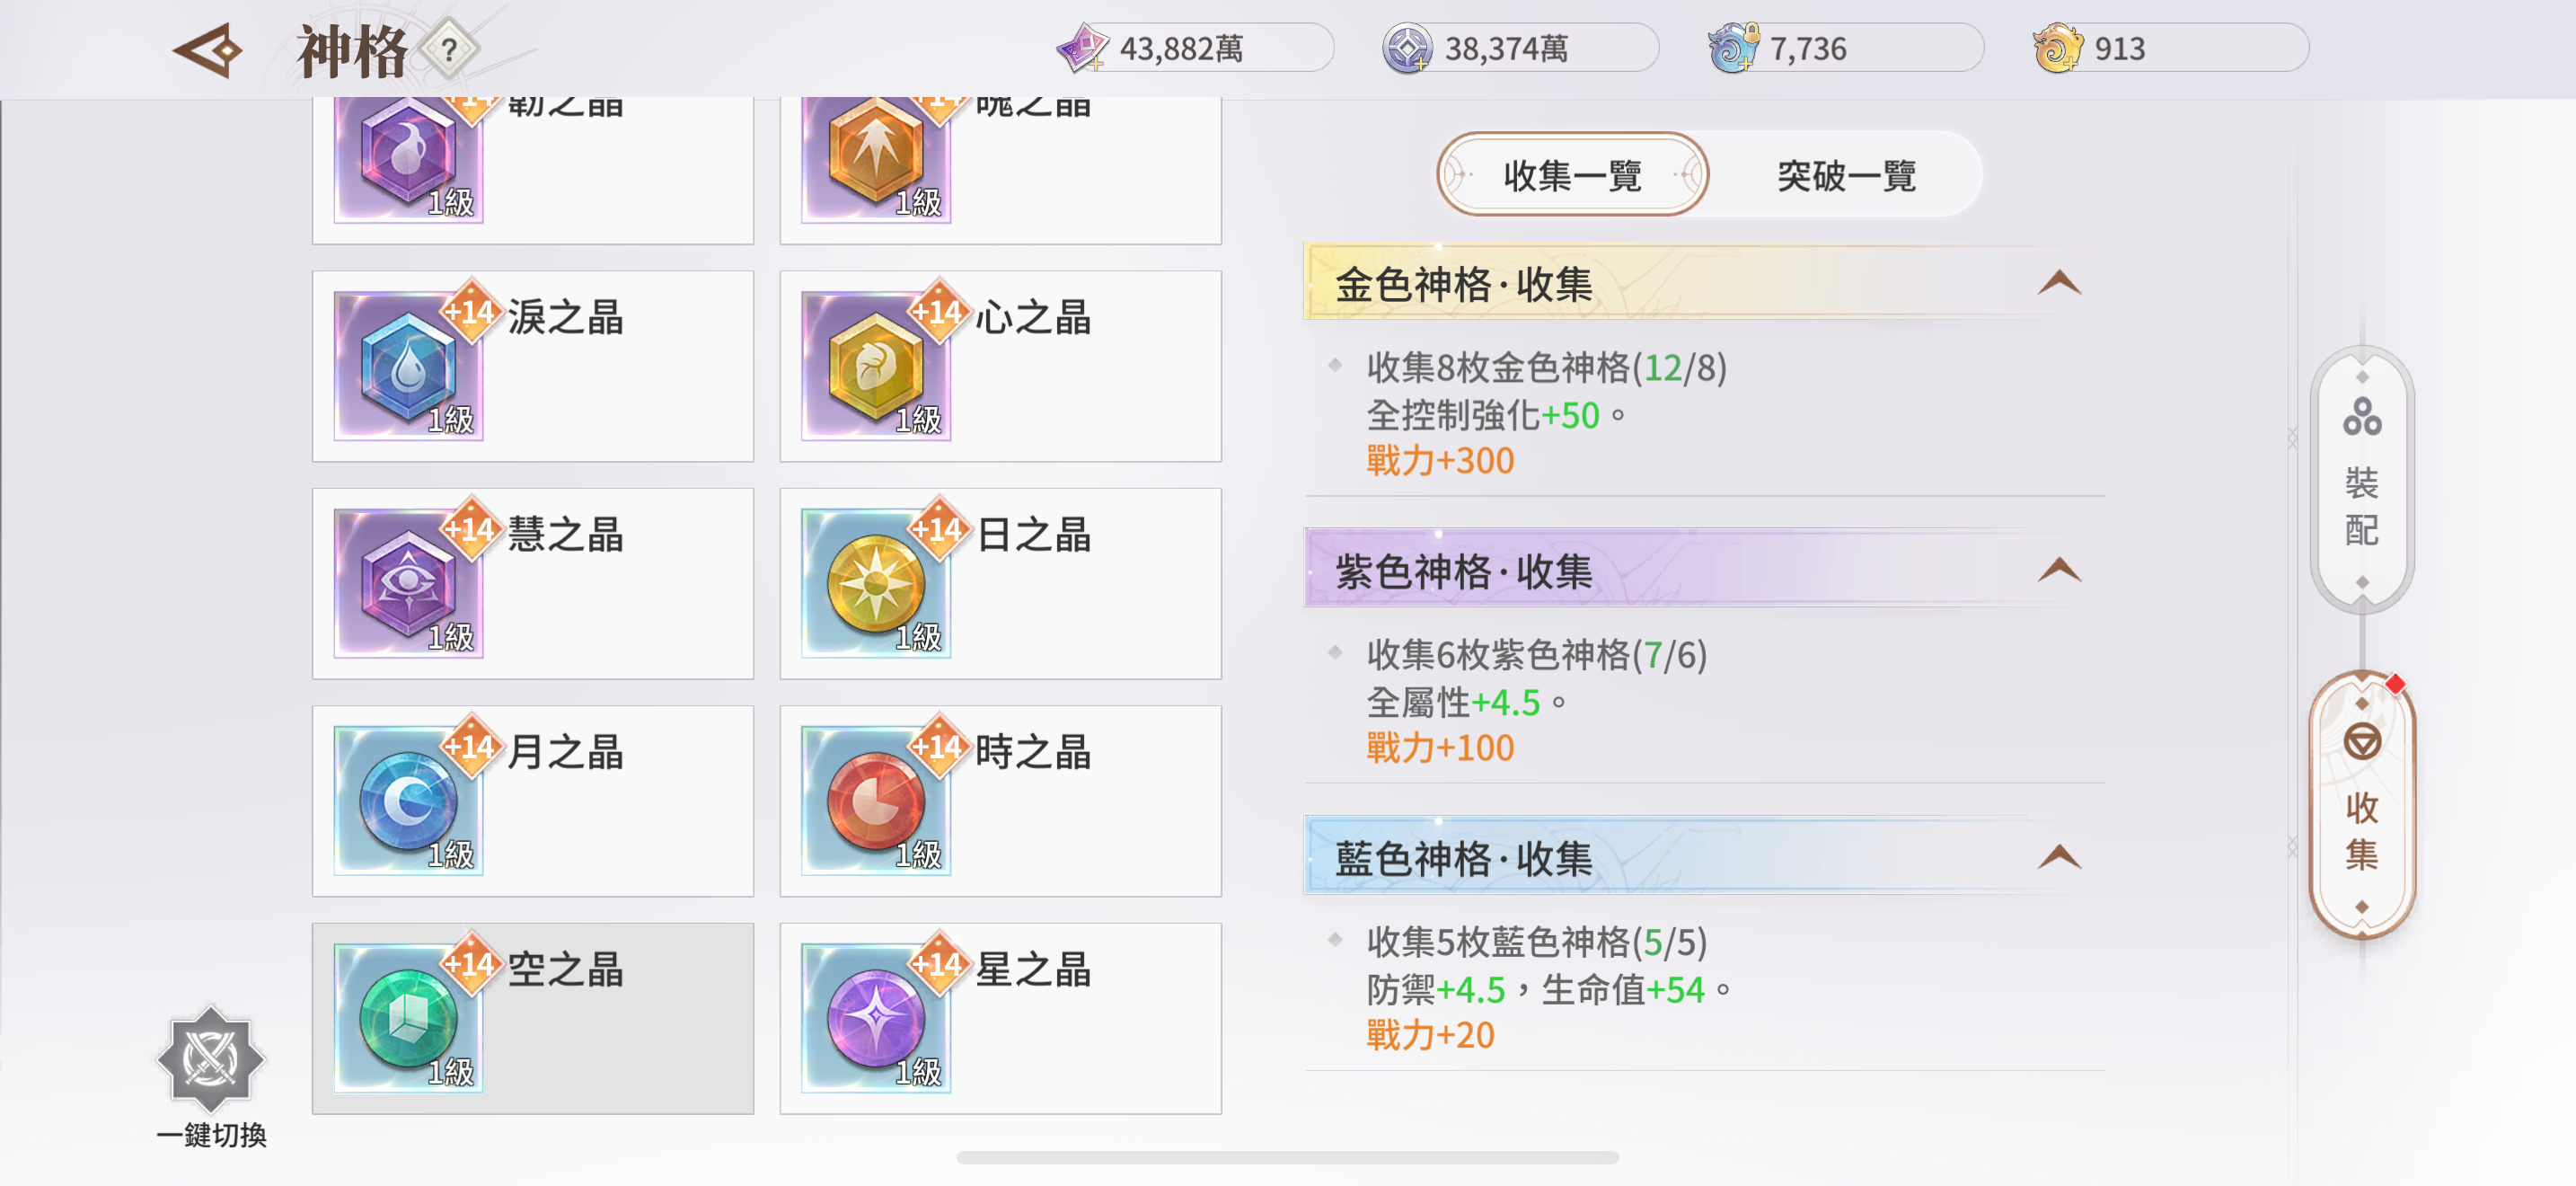The height and width of the screenshot is (1186, 2576).
Task: Open the 裝配 side tab
Action: (x=2361, y=480)
